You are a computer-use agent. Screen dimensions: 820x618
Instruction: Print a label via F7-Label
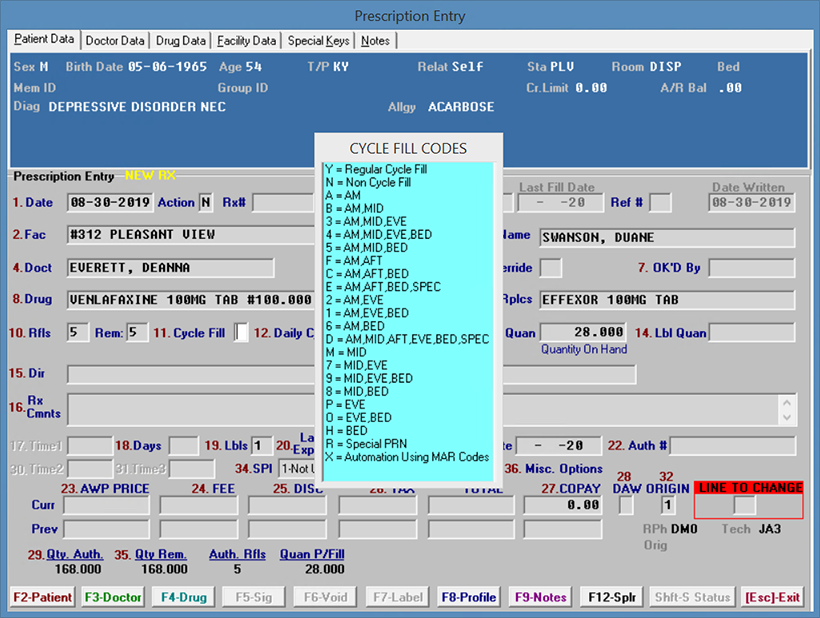(x=396, y=596)
